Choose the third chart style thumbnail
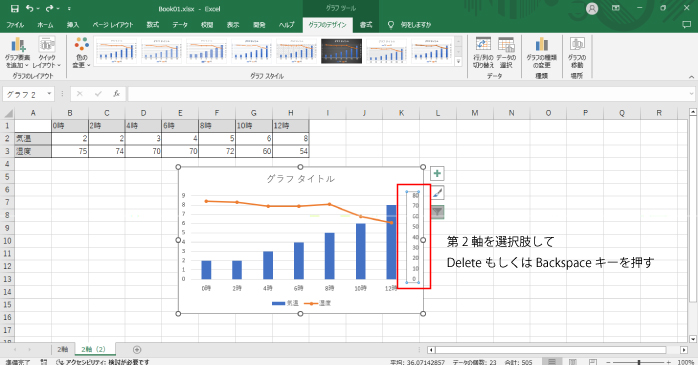 click(206, 51)
